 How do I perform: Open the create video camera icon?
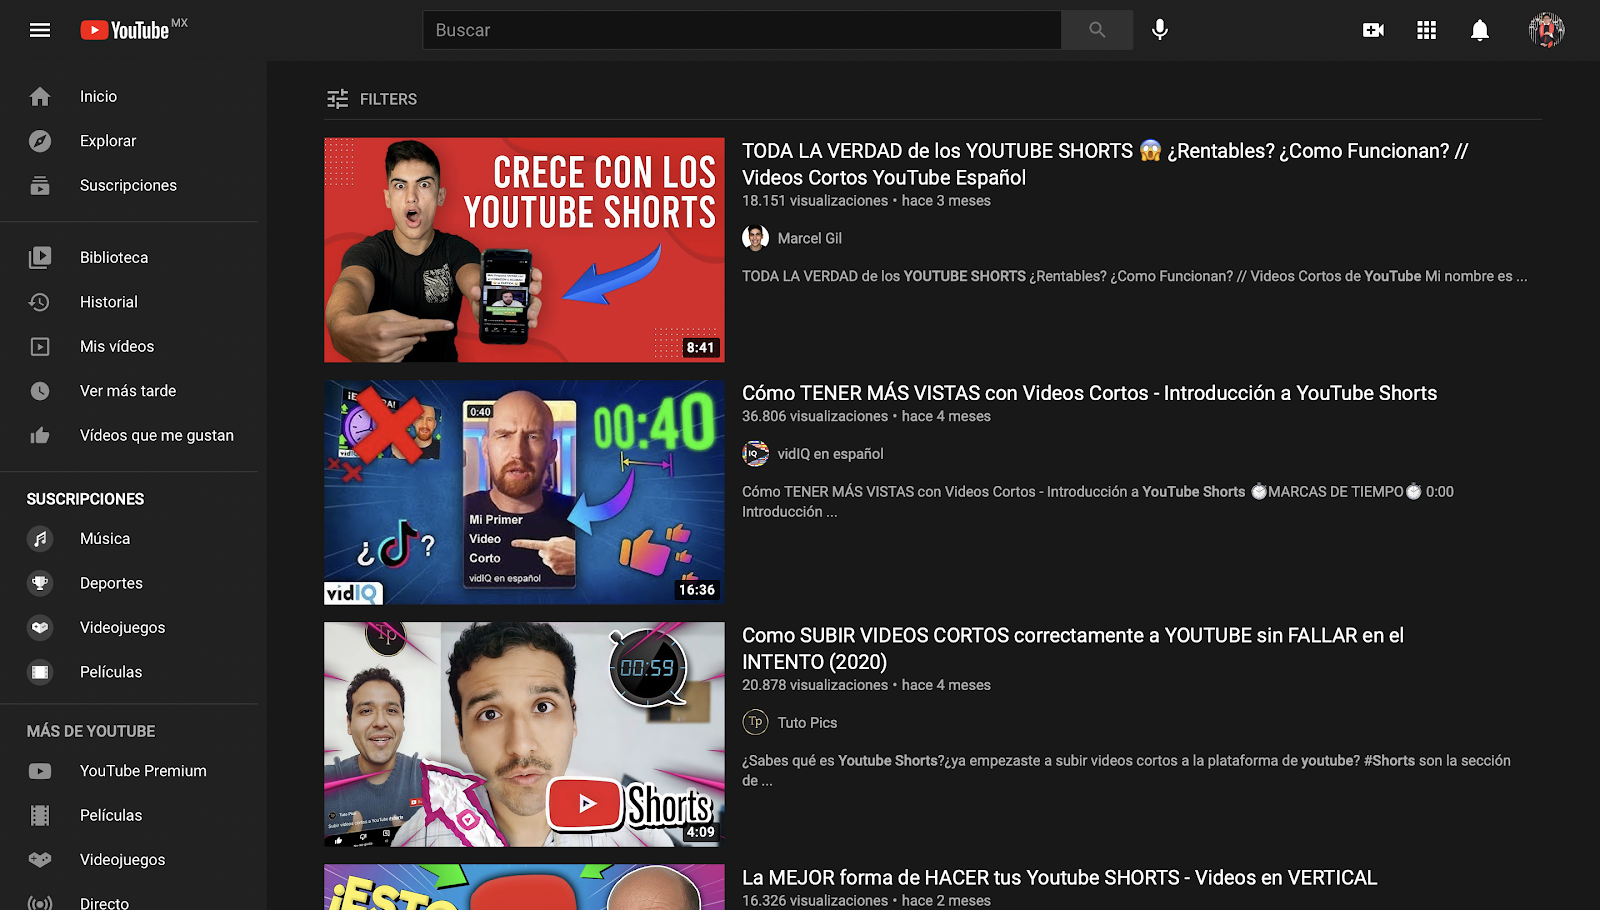tap(1374, 30)
